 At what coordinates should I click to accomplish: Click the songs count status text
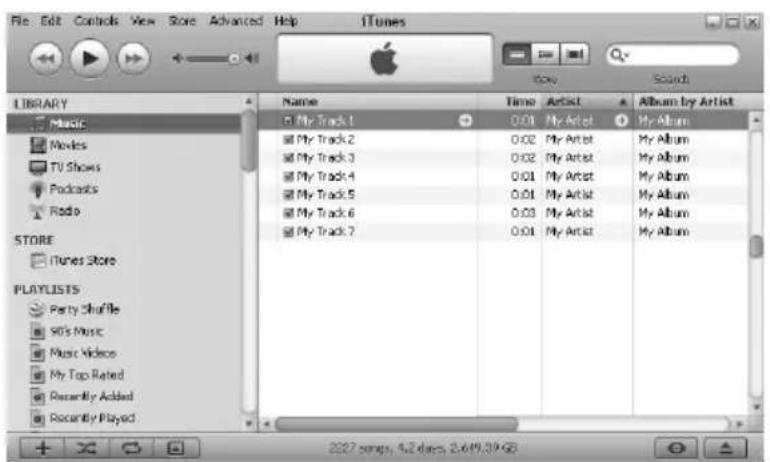(423, 448)
